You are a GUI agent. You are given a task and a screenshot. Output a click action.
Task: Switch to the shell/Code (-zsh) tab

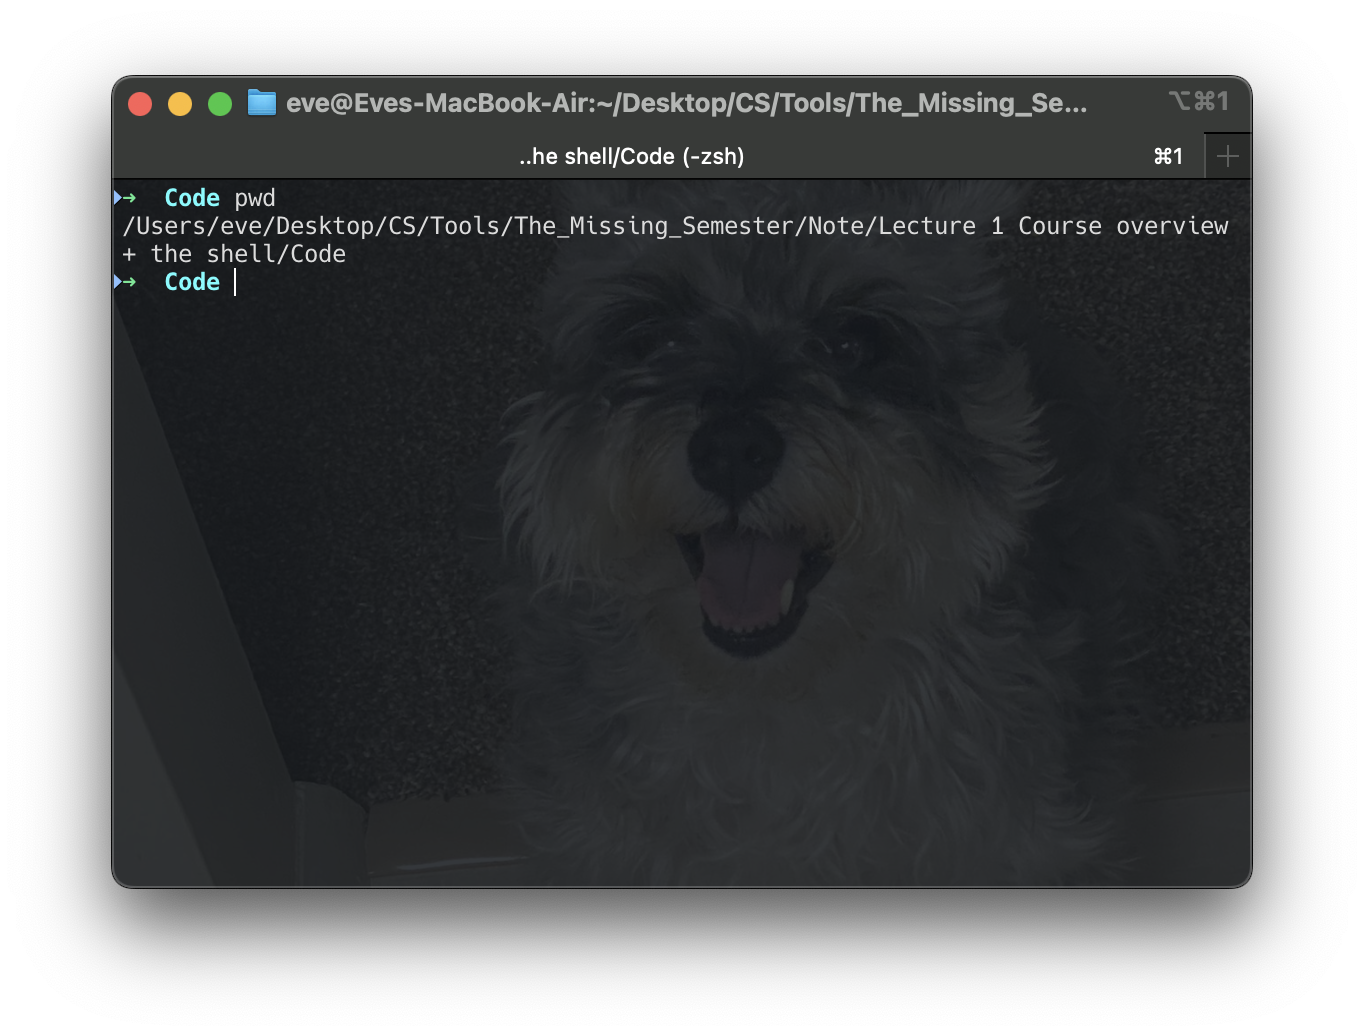pyautogui.click(x=631, y=155)
